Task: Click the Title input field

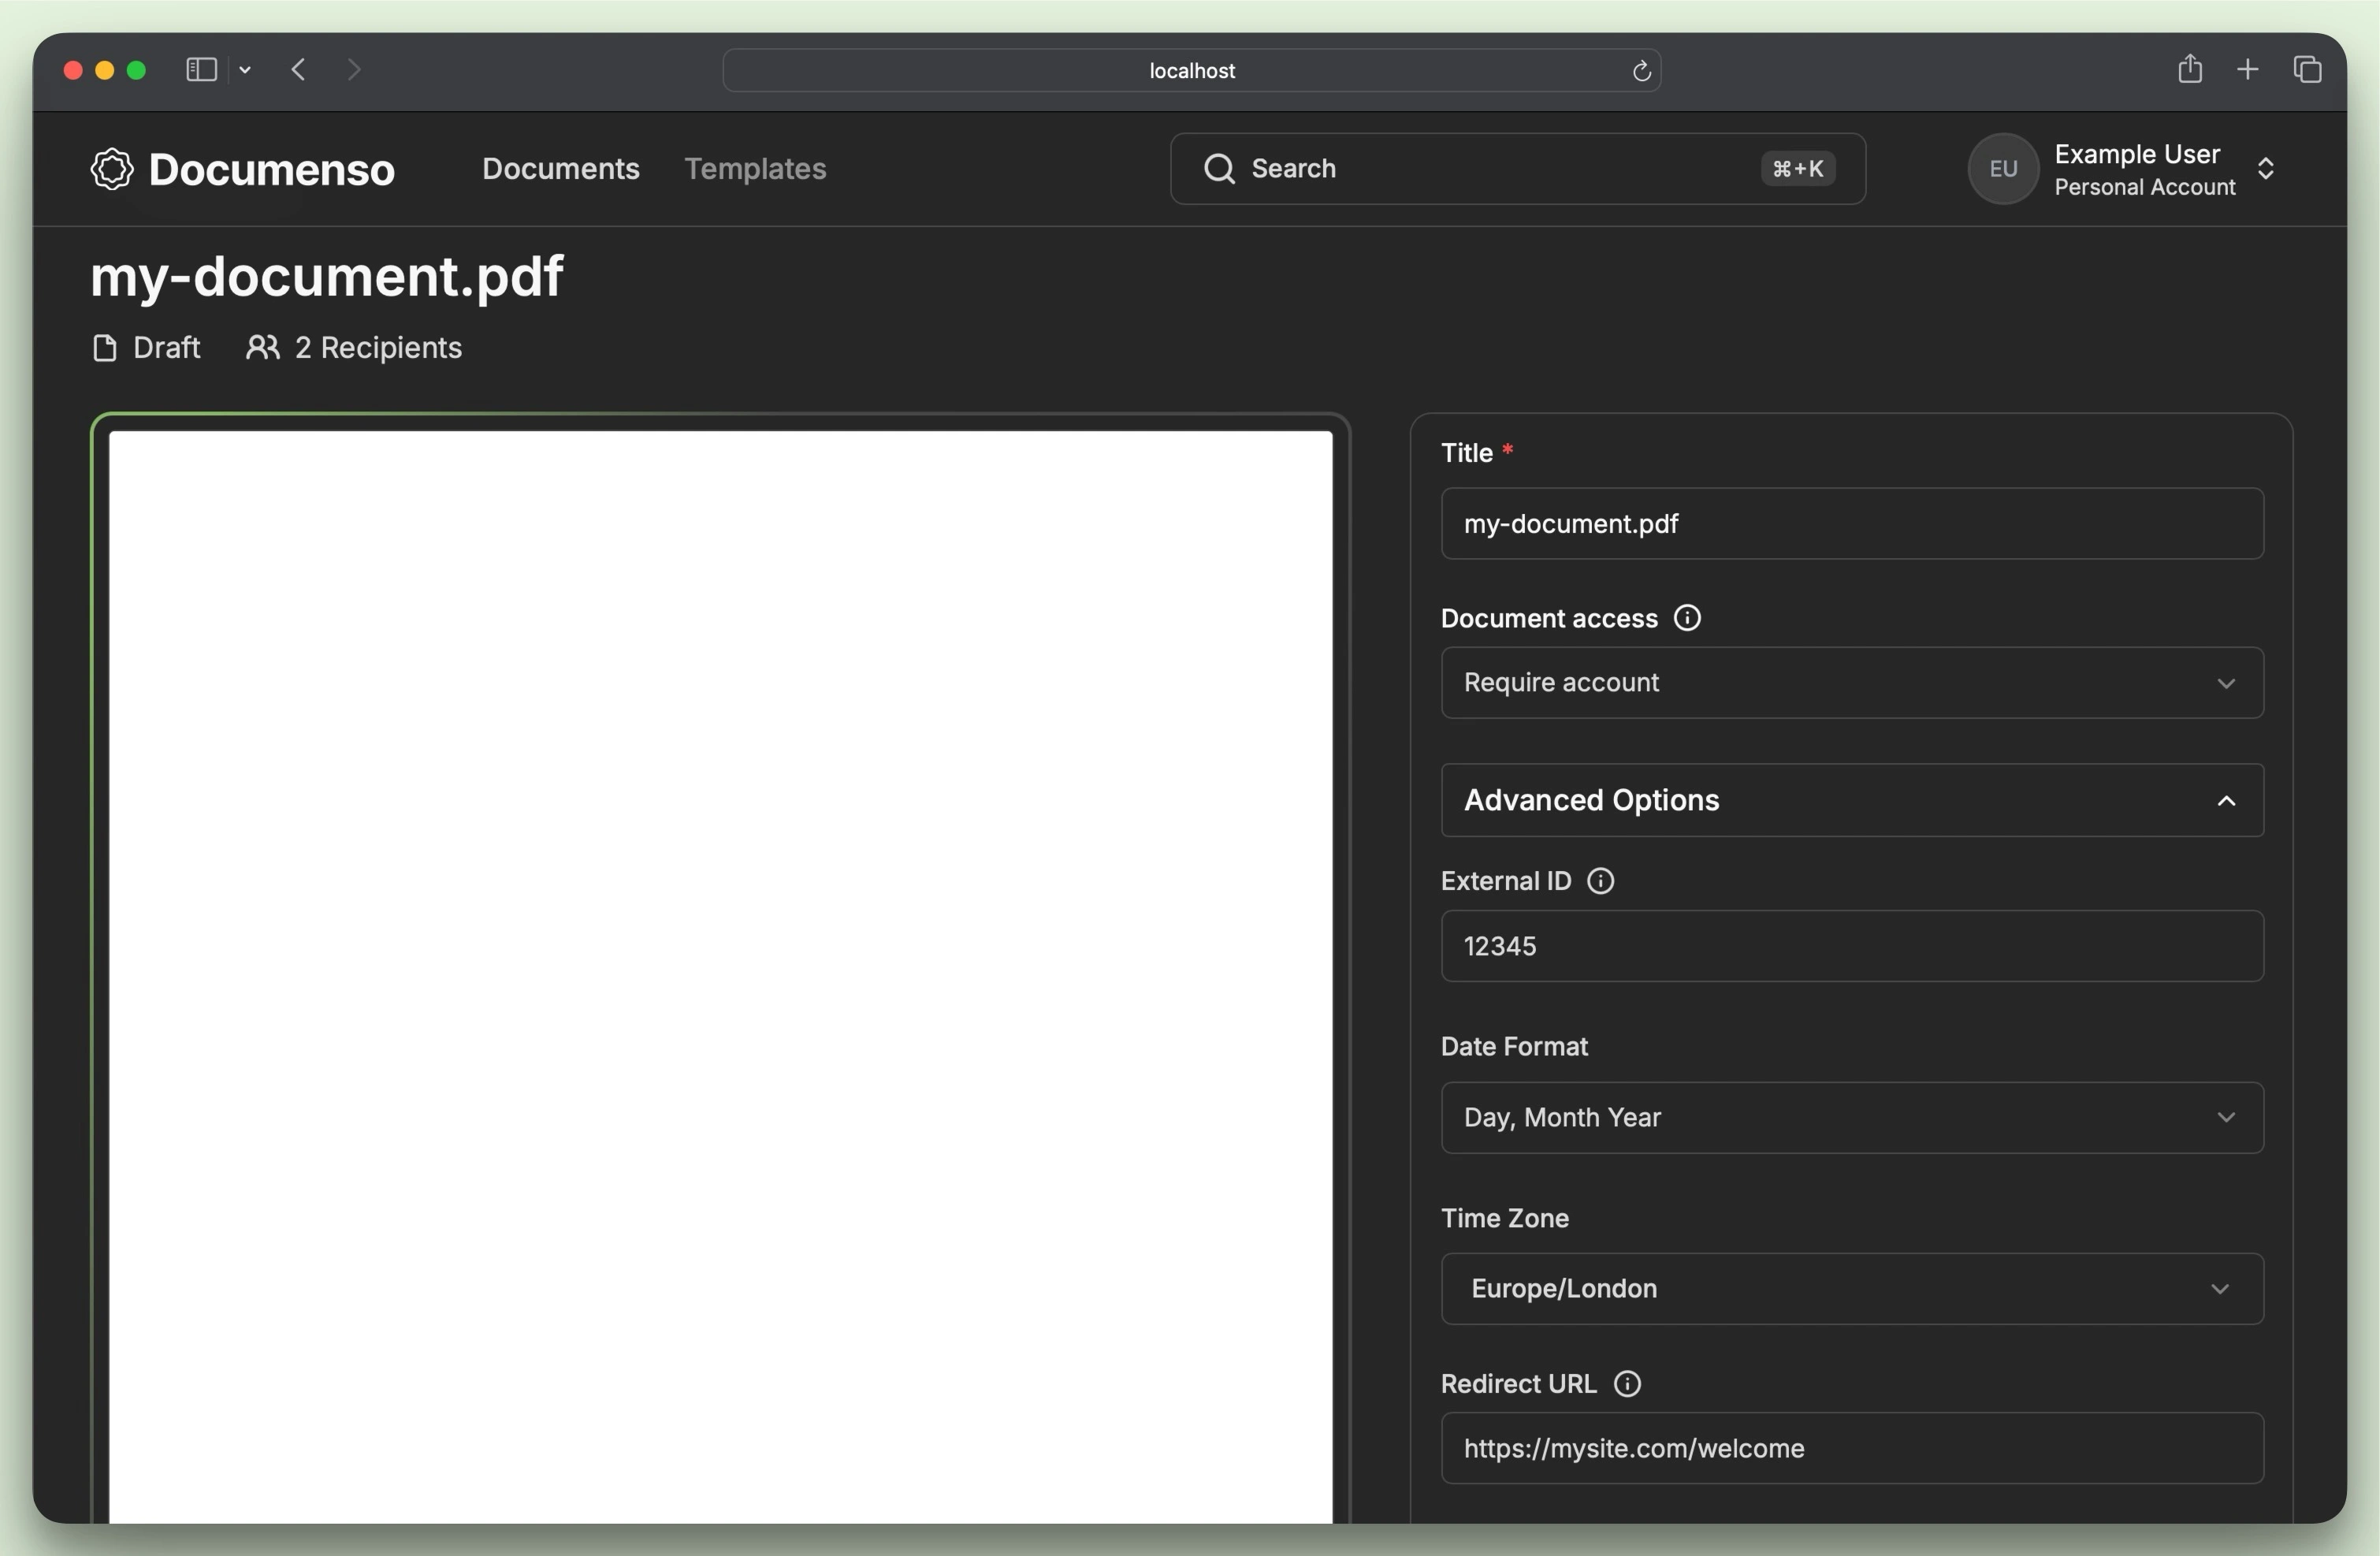Action: click(x=1851, y=524)
